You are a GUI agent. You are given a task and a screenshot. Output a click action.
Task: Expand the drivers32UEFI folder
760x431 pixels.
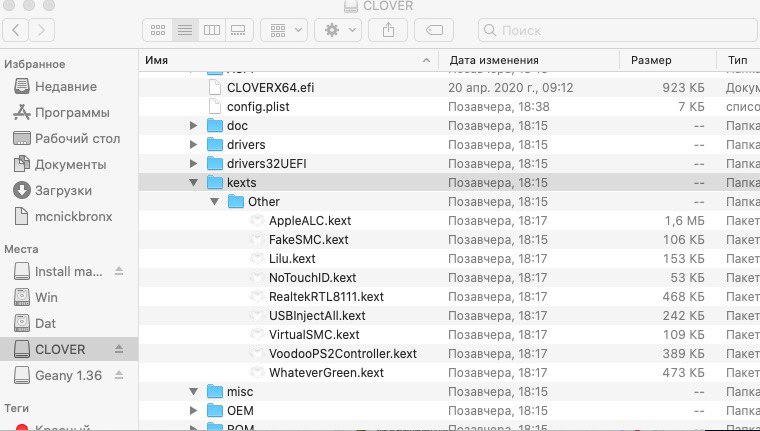[194, 164]
